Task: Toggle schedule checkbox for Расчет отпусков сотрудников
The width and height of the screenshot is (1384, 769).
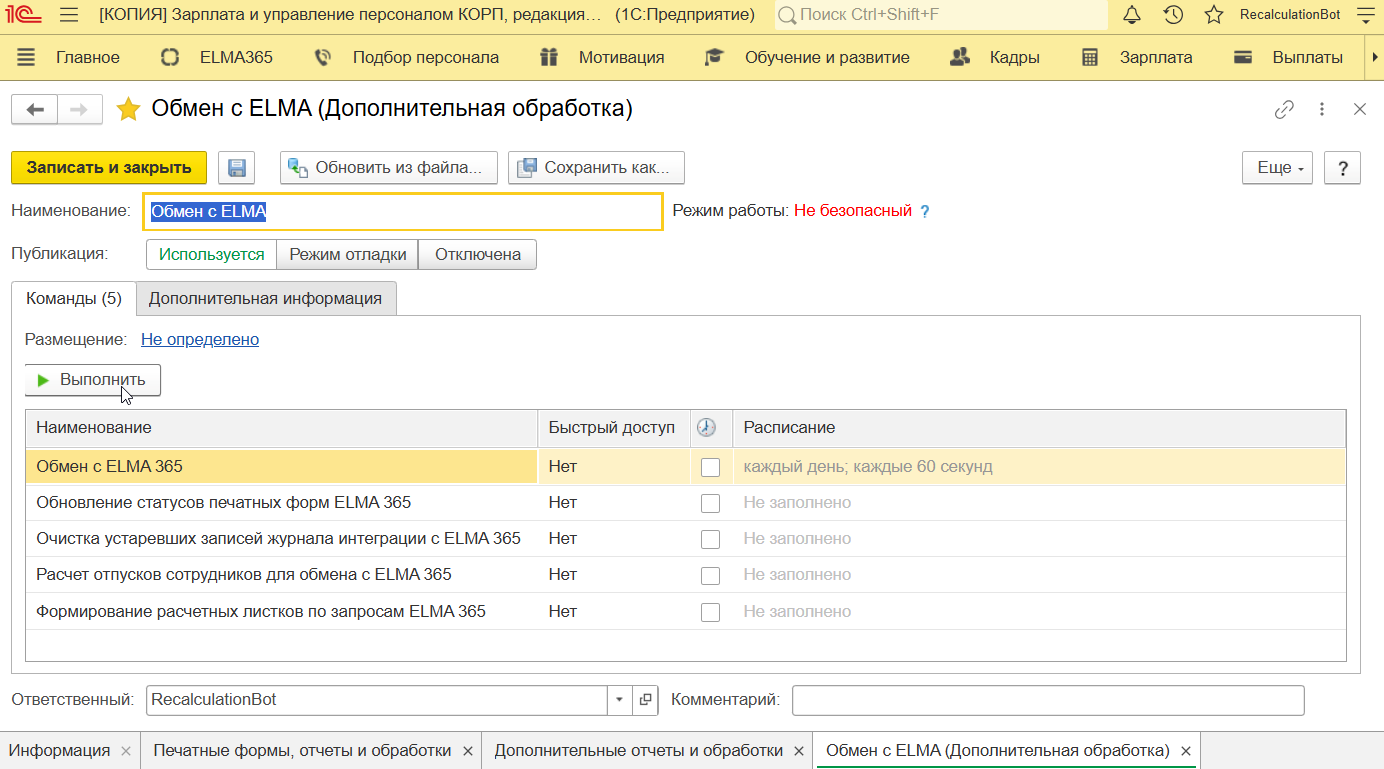Action: (710, 575)
